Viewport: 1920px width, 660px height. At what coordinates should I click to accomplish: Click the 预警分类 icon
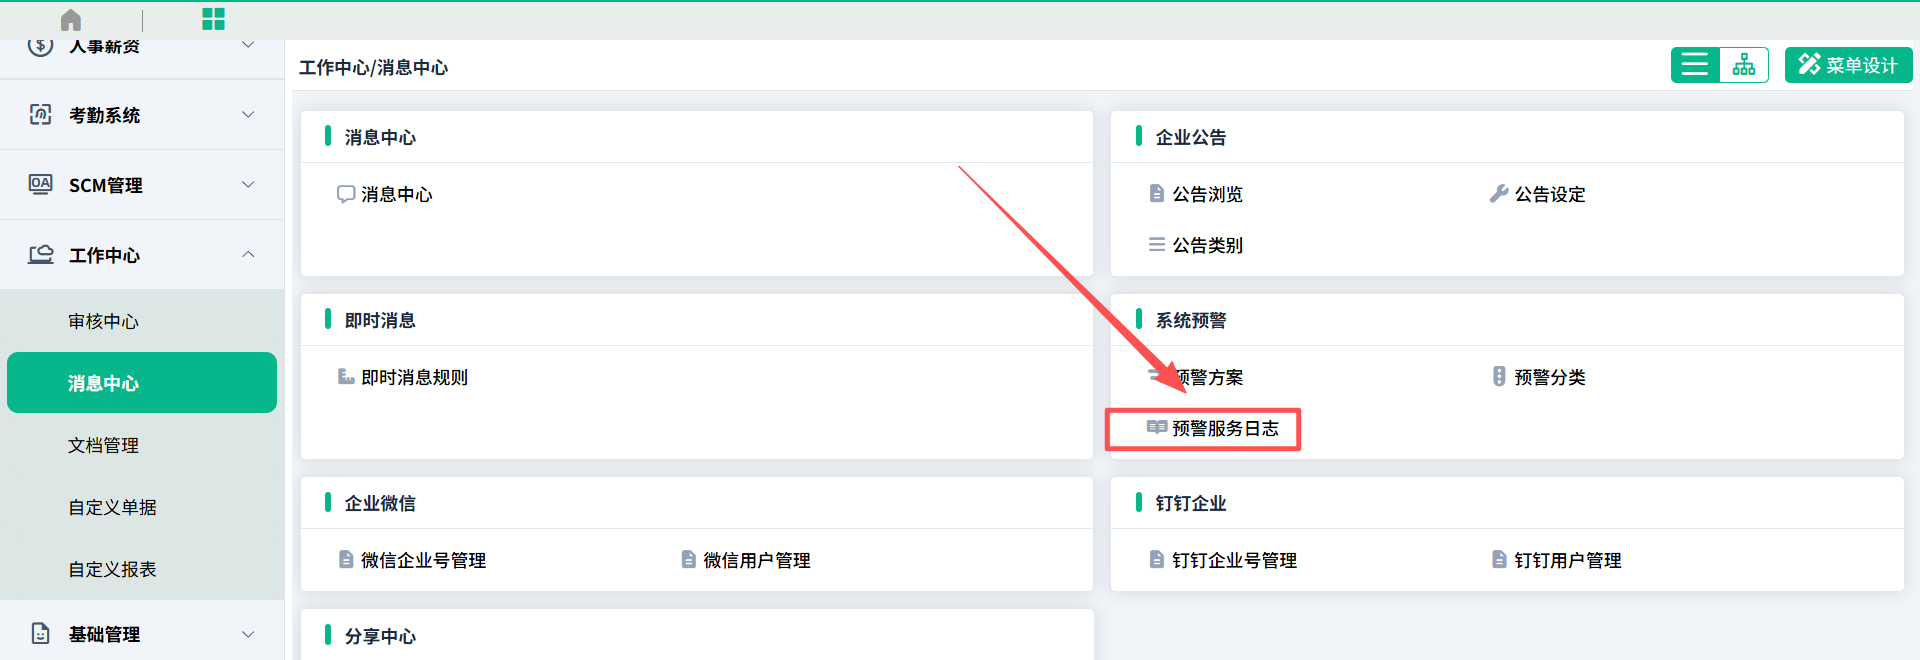pos(1498,377)
